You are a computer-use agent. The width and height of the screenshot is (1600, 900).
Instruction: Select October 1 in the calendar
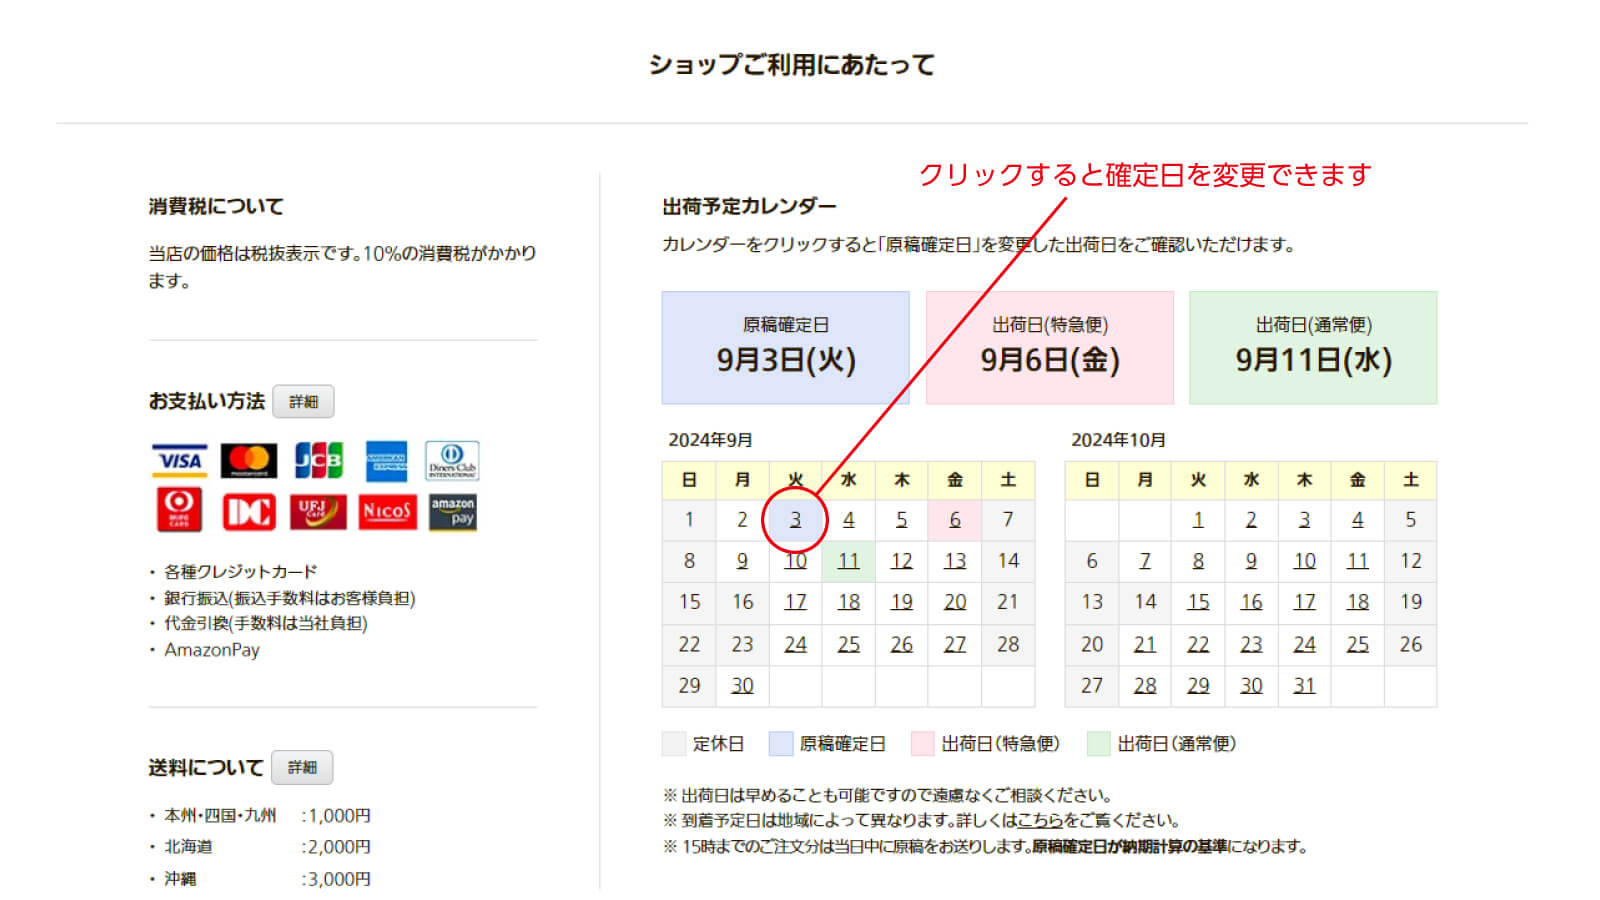pyautogui.click(x=1198, y=520)
